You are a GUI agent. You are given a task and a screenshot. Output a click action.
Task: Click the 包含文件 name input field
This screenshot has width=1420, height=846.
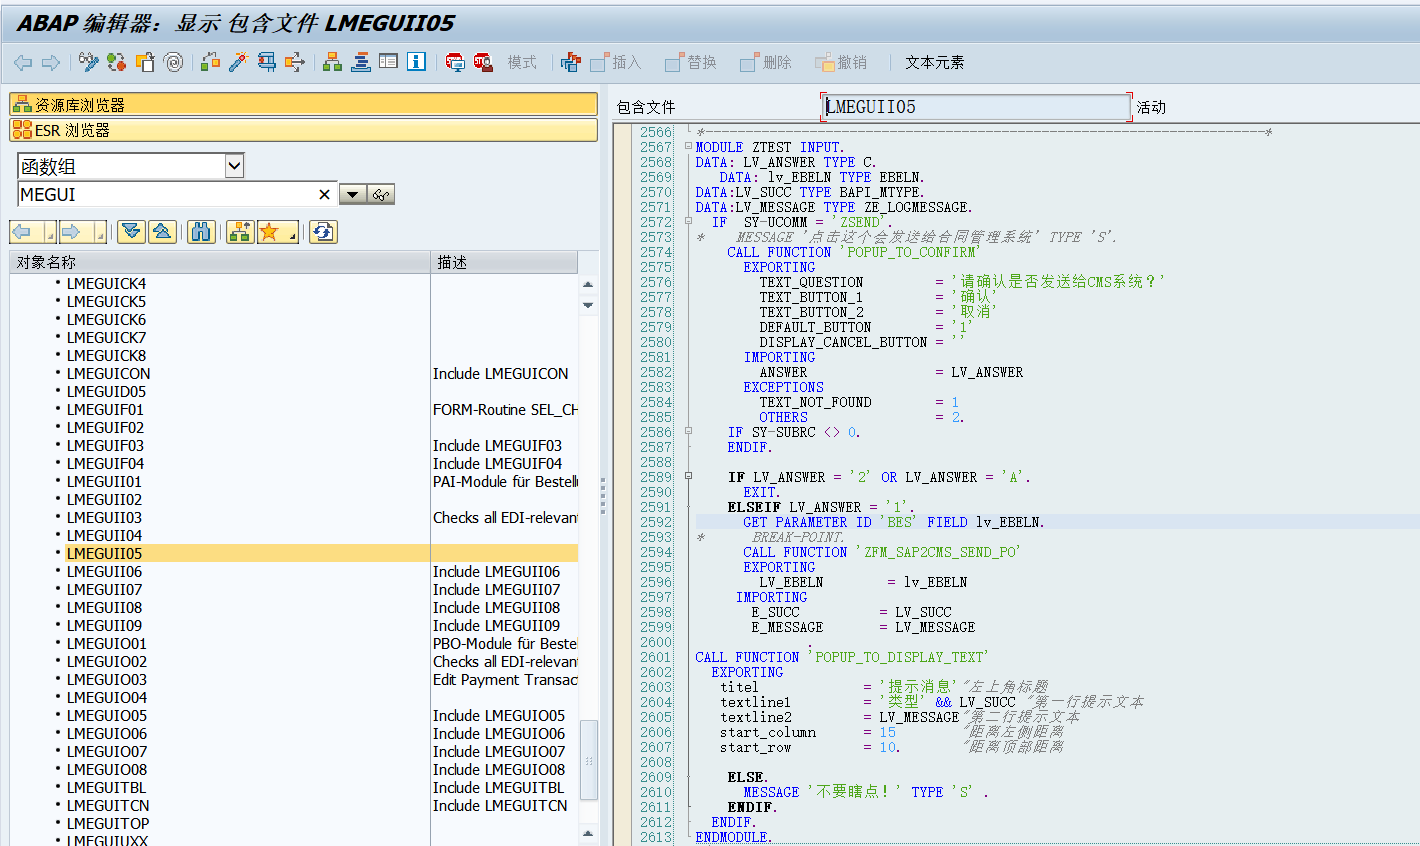975,107
